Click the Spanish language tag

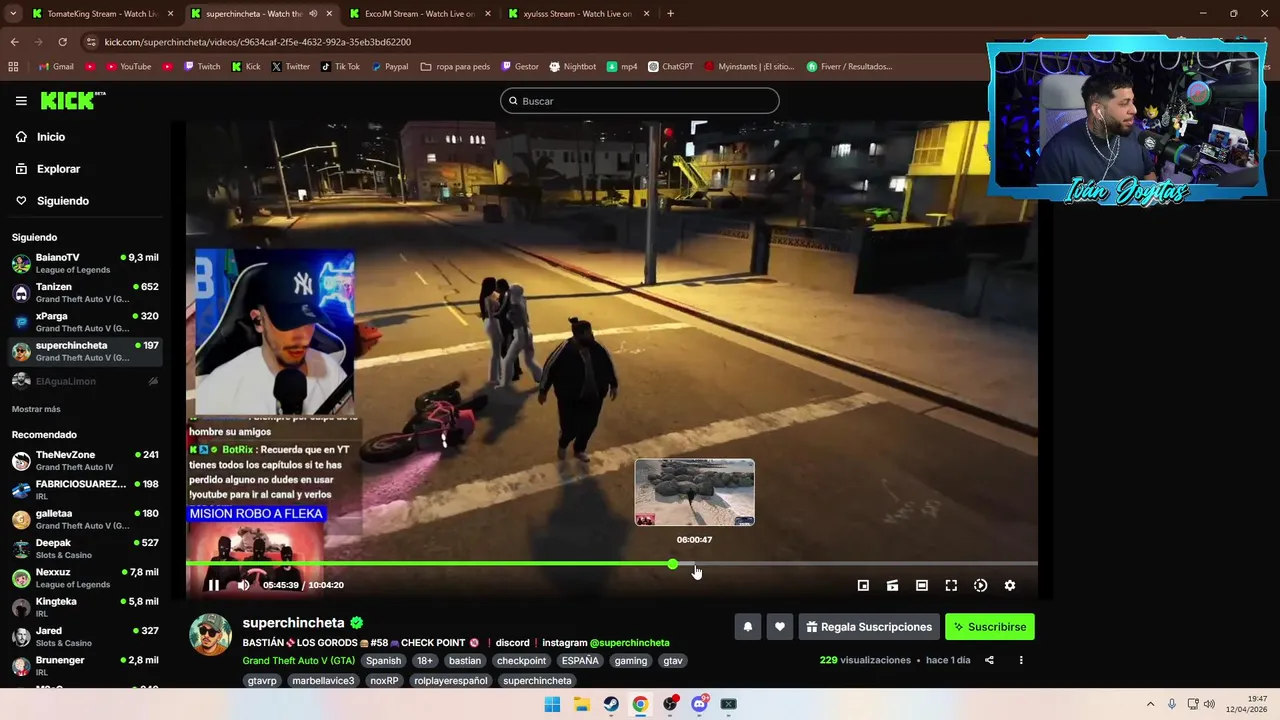pyautogui.click(x=383, y=661)
